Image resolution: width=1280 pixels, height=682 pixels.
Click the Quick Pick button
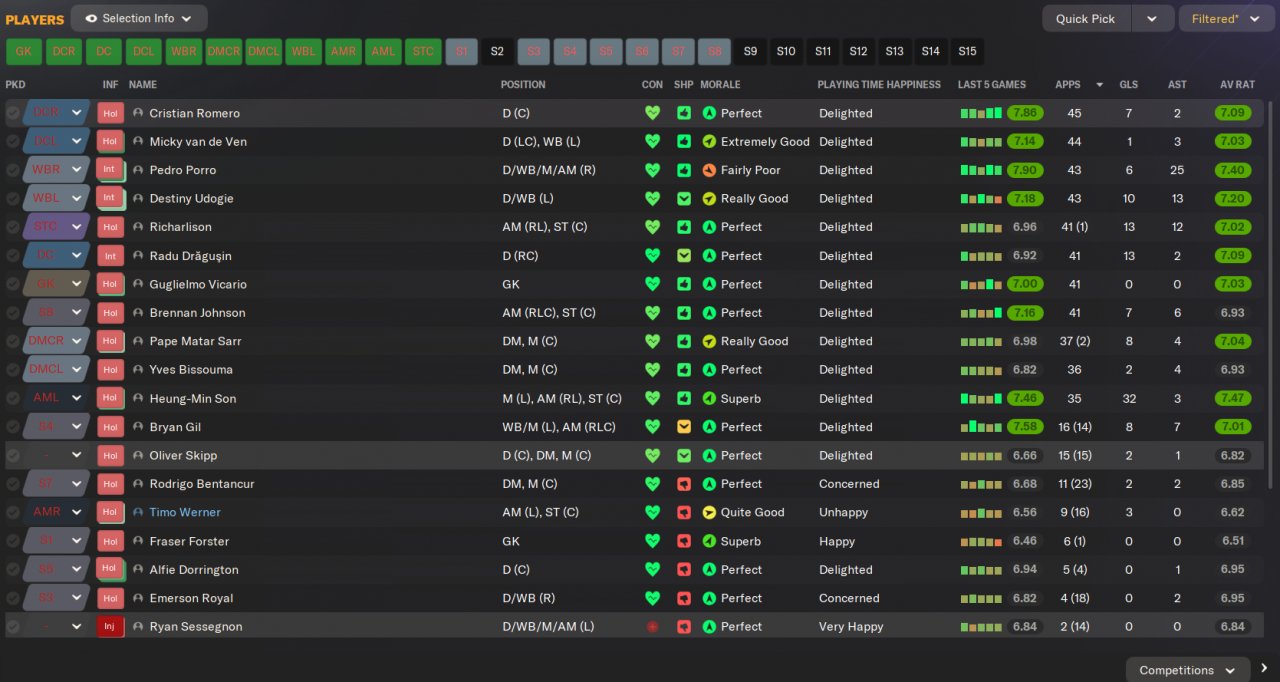click(1086, 18)
